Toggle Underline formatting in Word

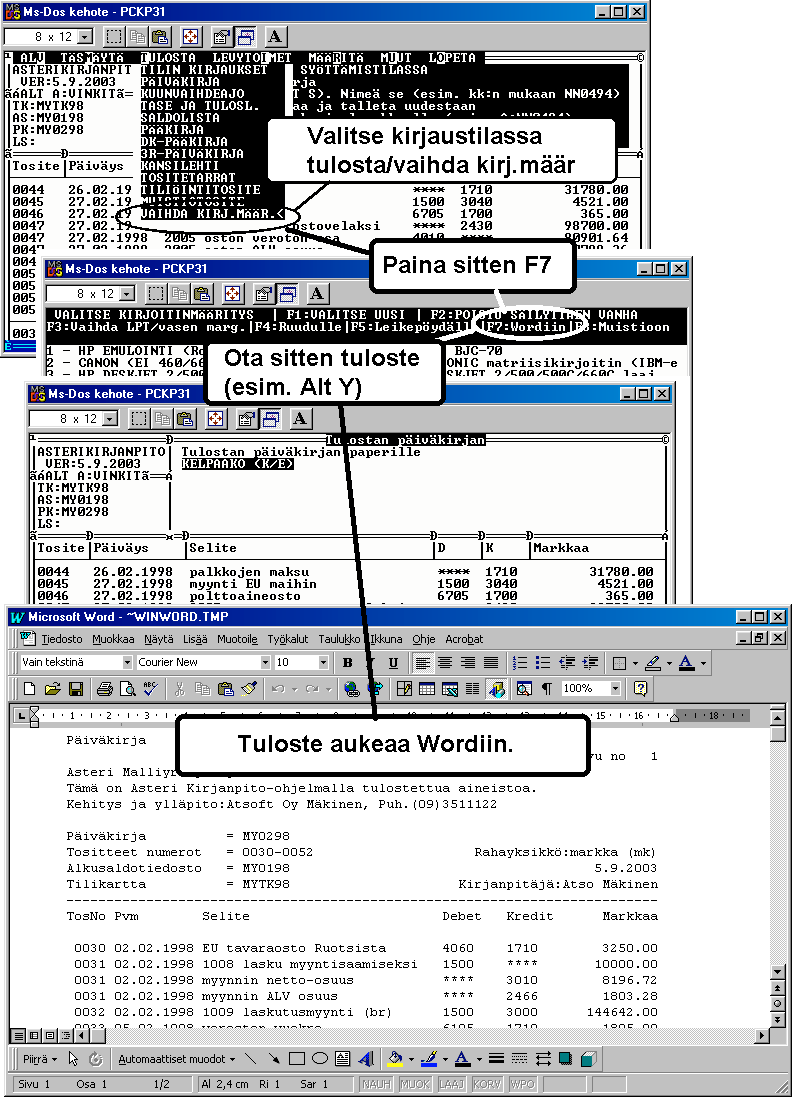393,662
